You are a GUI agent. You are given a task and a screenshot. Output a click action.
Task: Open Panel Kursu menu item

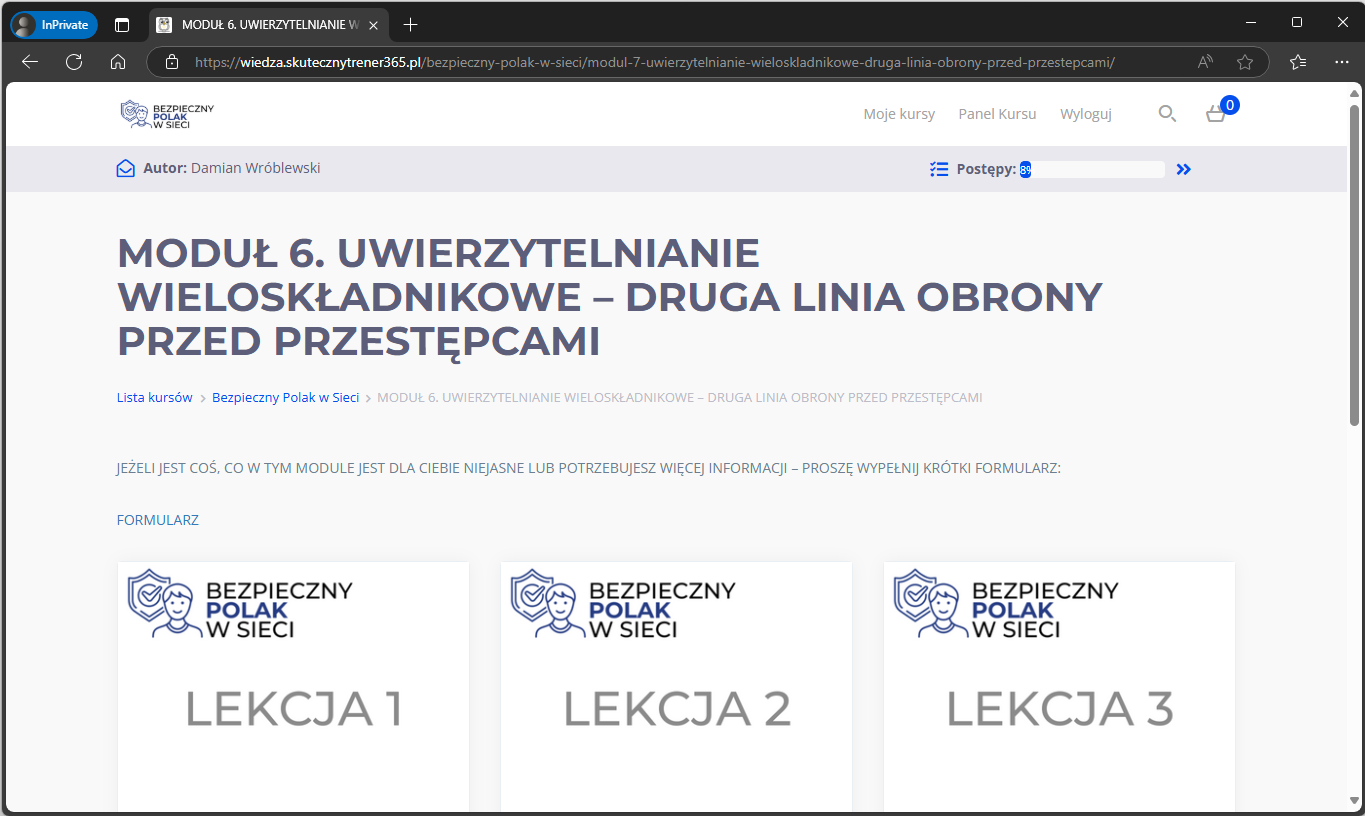coord(997,114)
